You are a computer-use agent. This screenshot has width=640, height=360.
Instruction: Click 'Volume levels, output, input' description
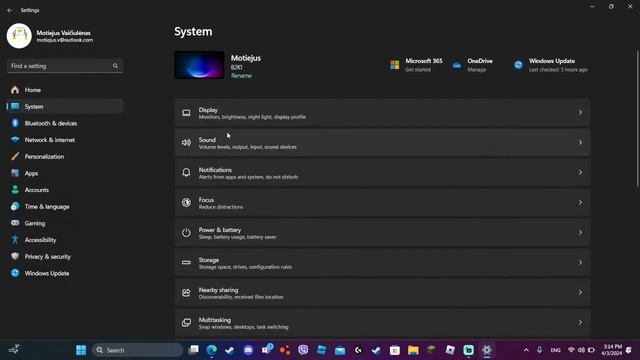coord(248,147)
